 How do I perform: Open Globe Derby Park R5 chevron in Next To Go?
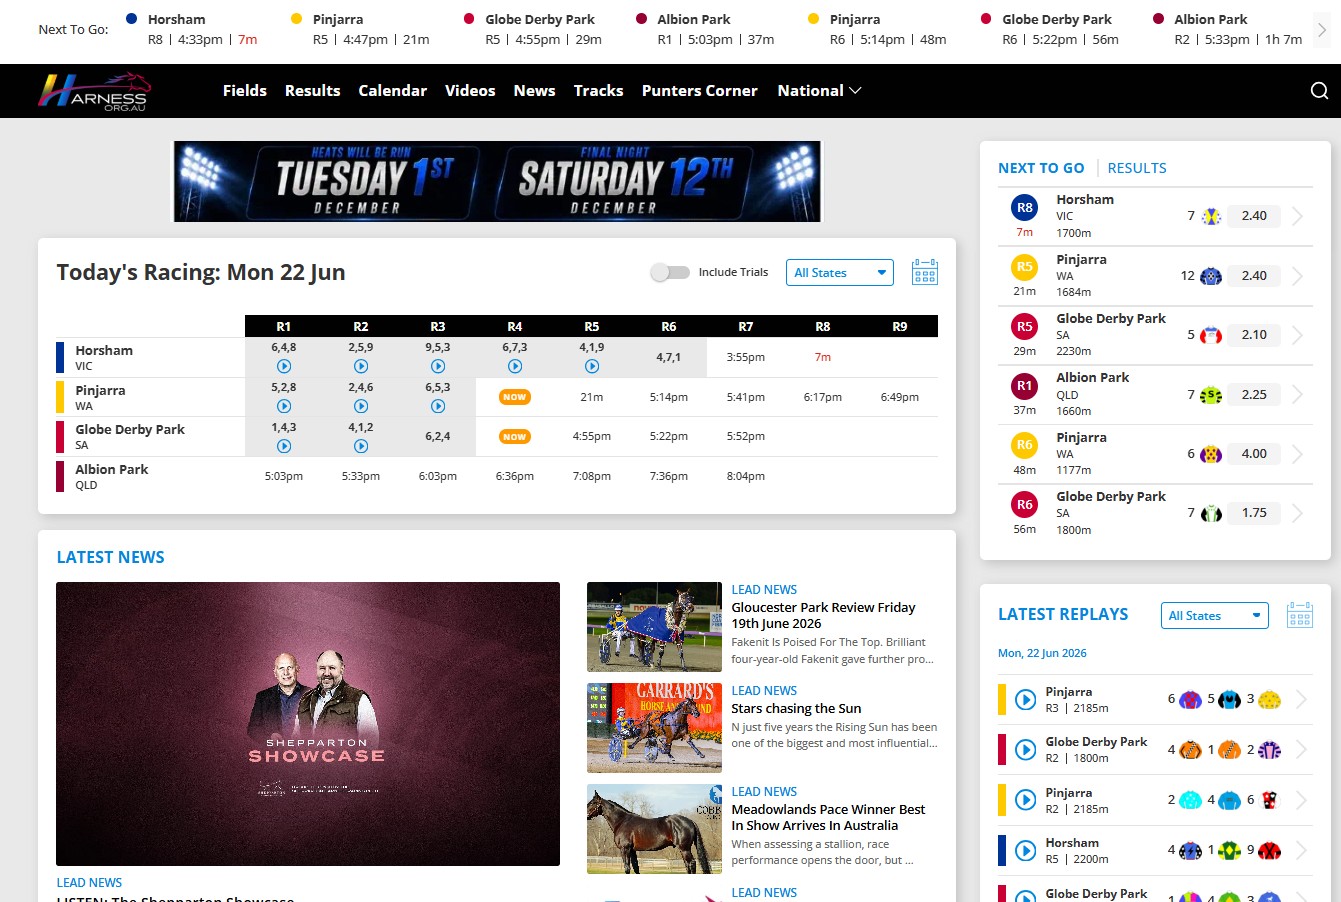[x=1298, y=335]
